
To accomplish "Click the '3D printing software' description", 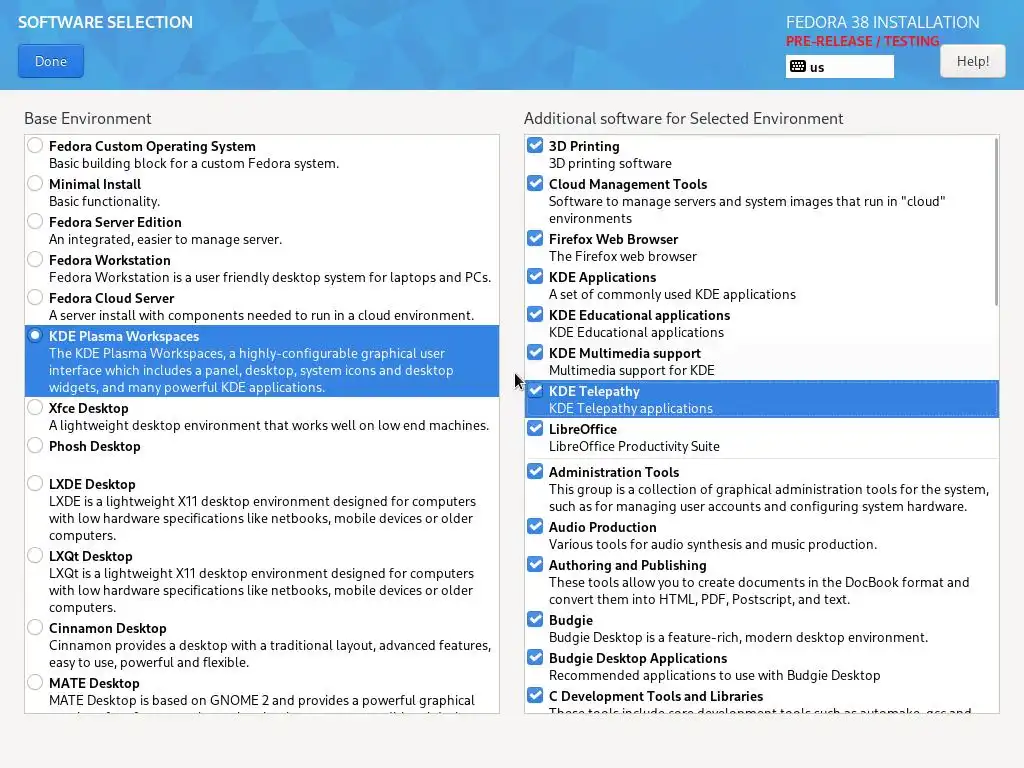I will pos(610,163).
